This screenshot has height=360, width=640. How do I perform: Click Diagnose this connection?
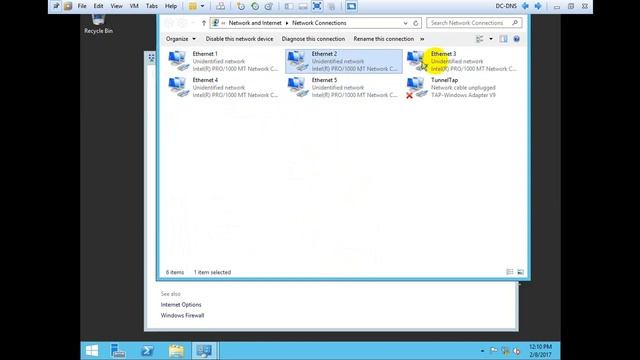pos(313,39)
